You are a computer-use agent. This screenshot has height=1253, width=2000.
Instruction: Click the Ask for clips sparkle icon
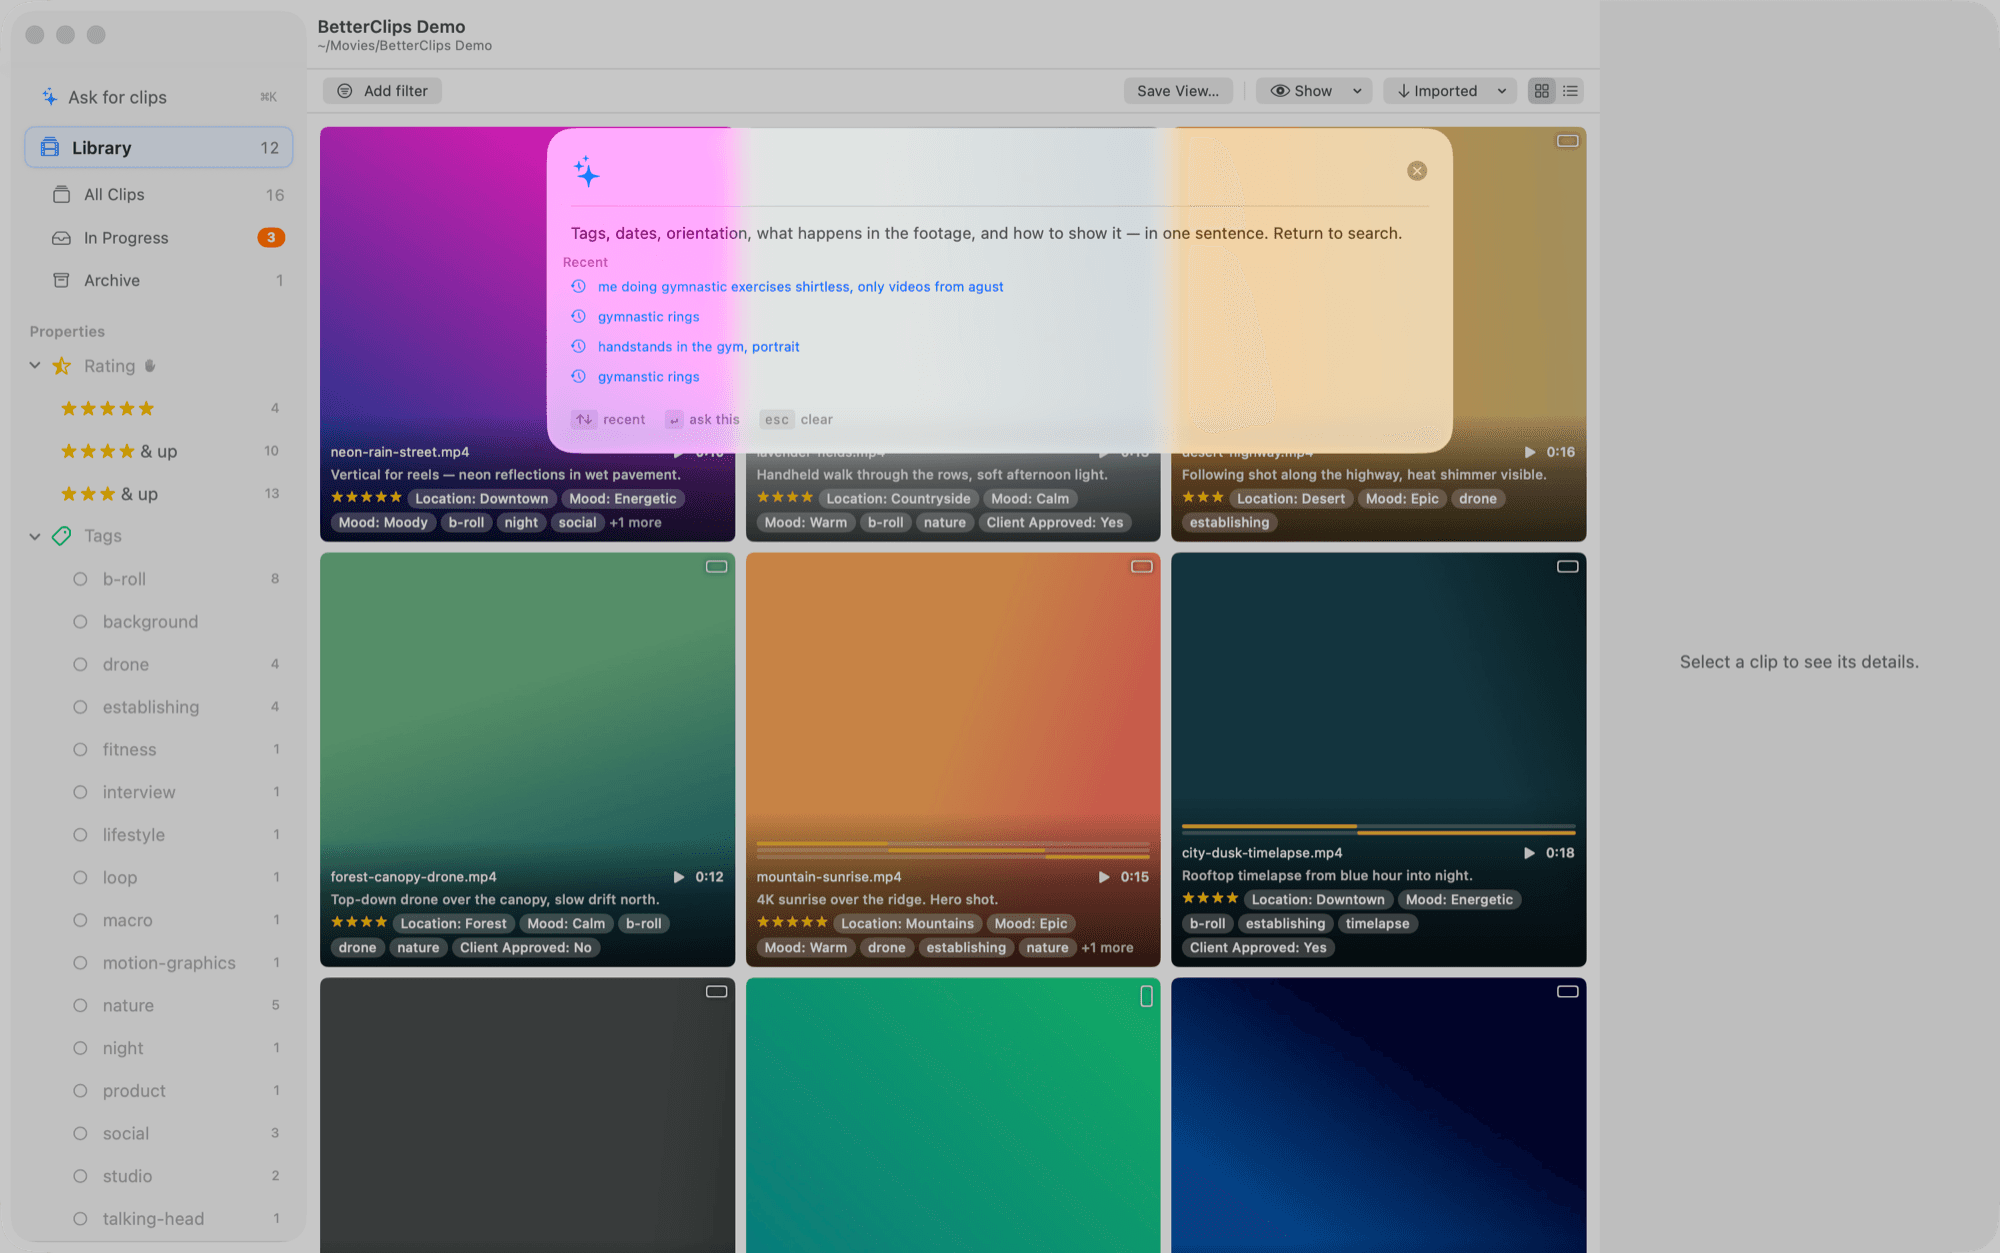coord(49,97)
